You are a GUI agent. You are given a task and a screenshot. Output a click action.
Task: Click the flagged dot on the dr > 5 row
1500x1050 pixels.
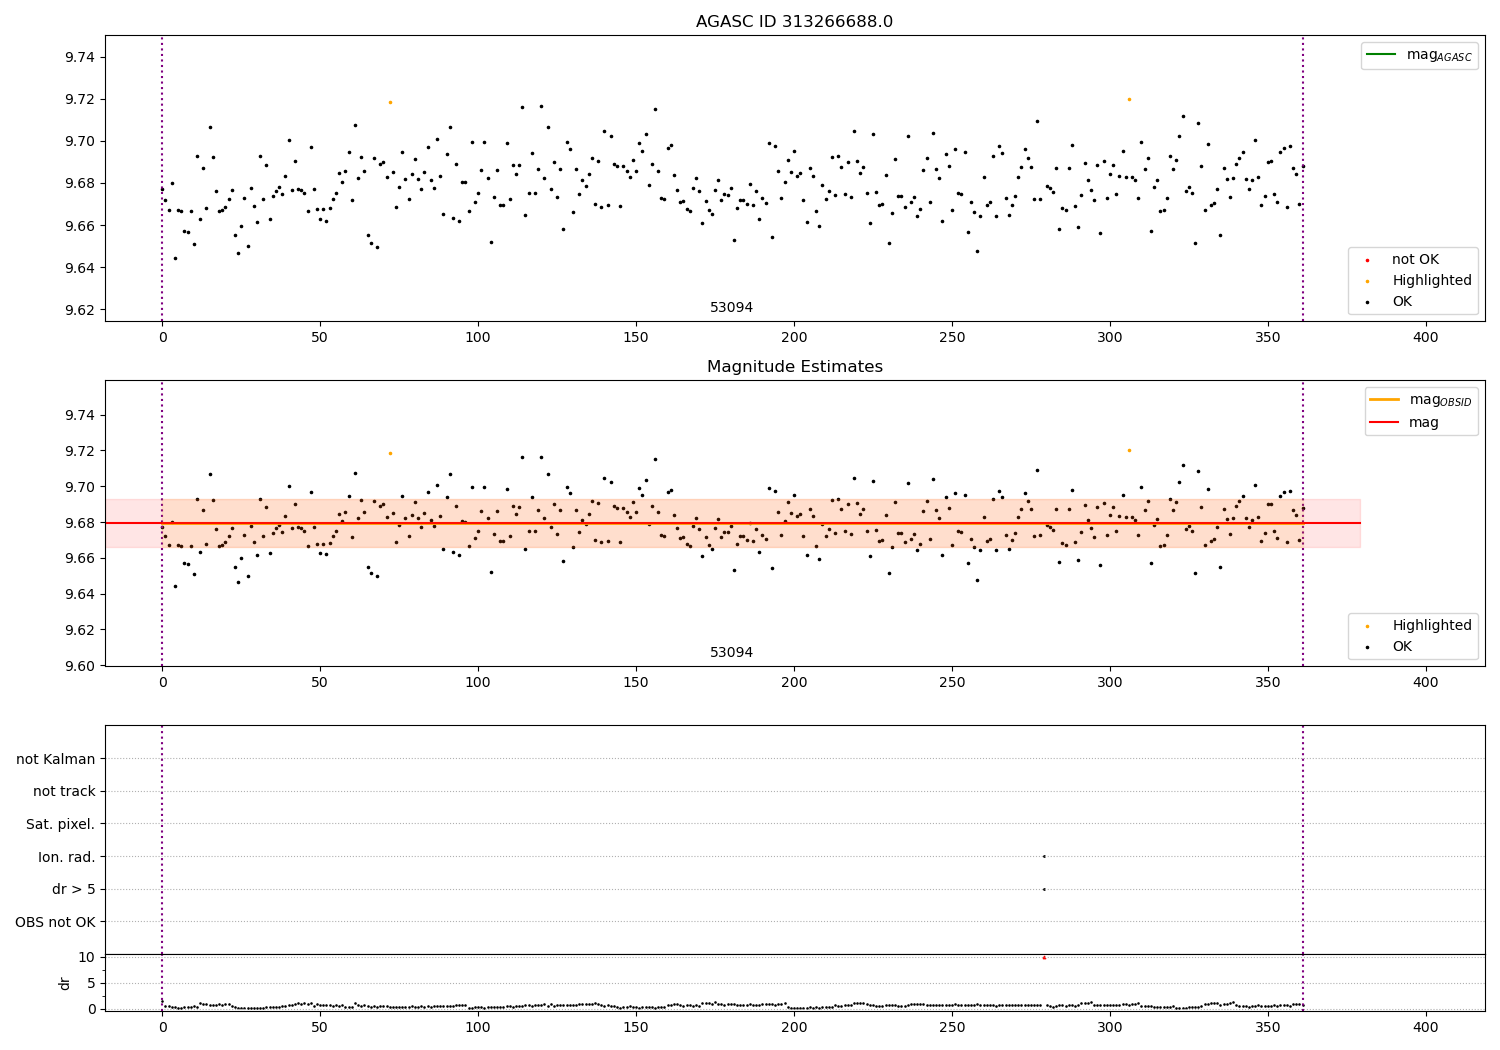[x=1044, y=889]
